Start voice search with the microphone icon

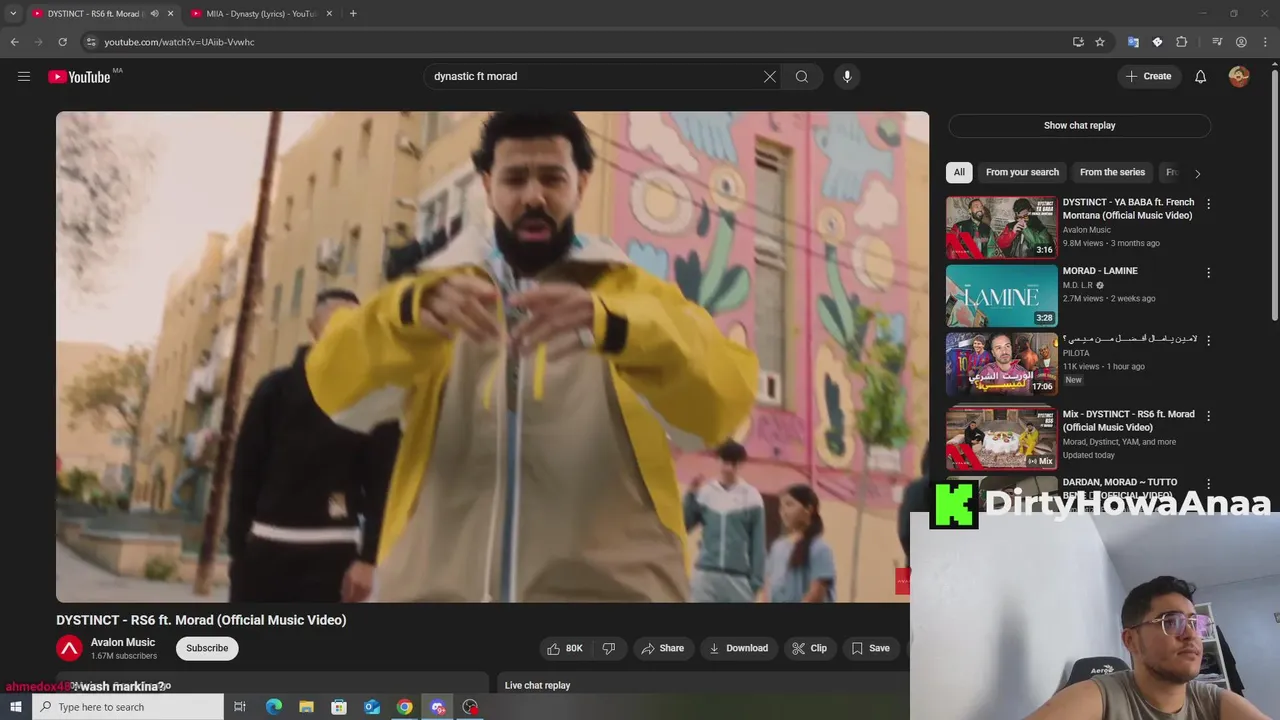pos(847,76)
